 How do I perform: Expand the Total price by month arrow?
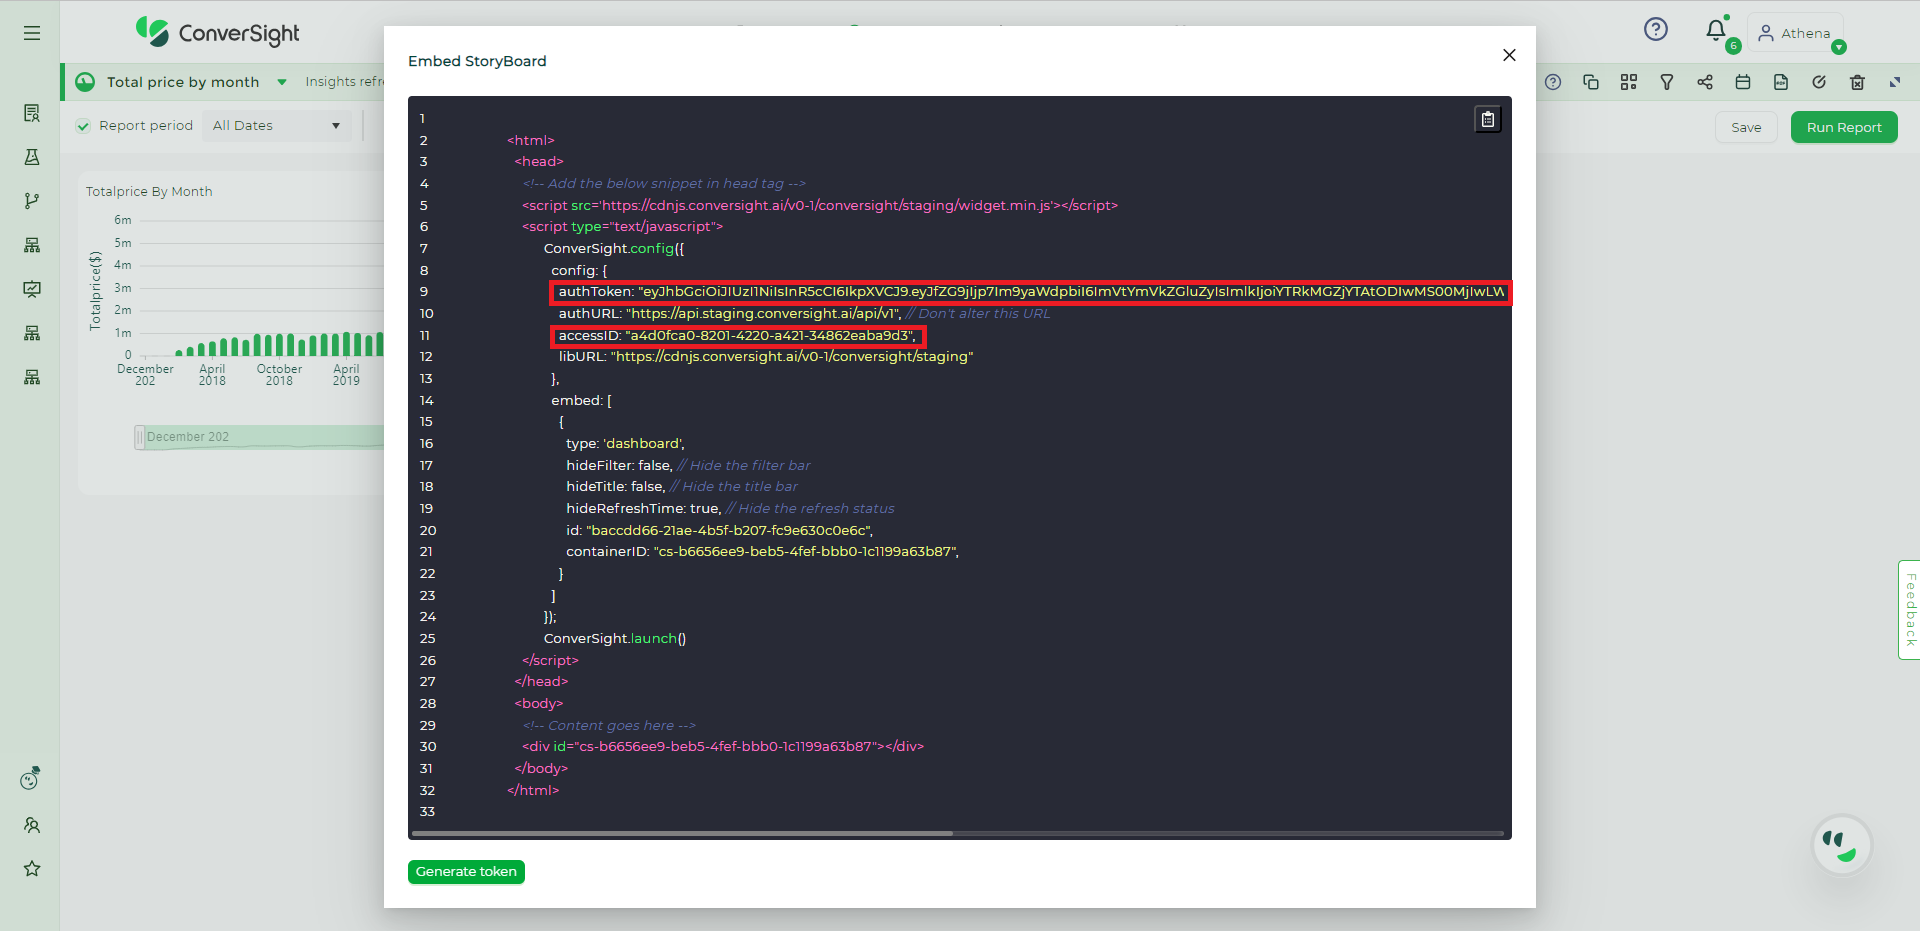[282, 82]
